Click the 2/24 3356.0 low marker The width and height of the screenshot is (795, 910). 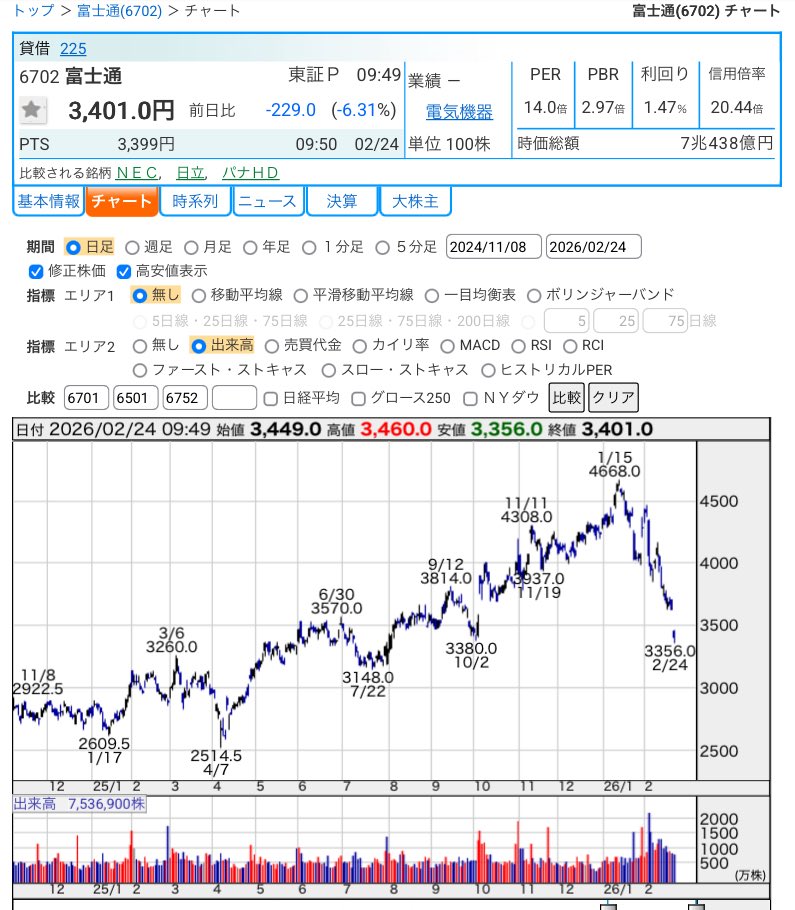pos(670,658)
